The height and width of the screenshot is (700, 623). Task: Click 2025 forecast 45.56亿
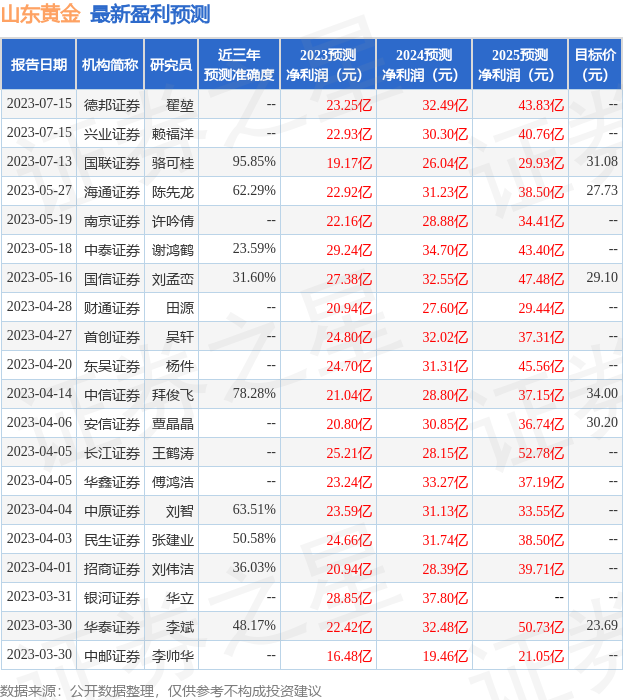[541, 367]
